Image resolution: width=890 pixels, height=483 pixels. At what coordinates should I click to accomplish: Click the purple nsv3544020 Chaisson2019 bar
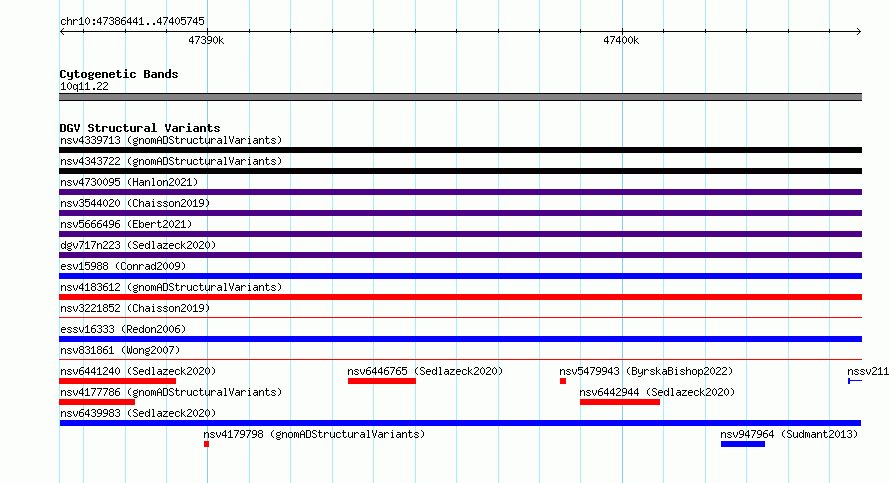pos(460,213)
